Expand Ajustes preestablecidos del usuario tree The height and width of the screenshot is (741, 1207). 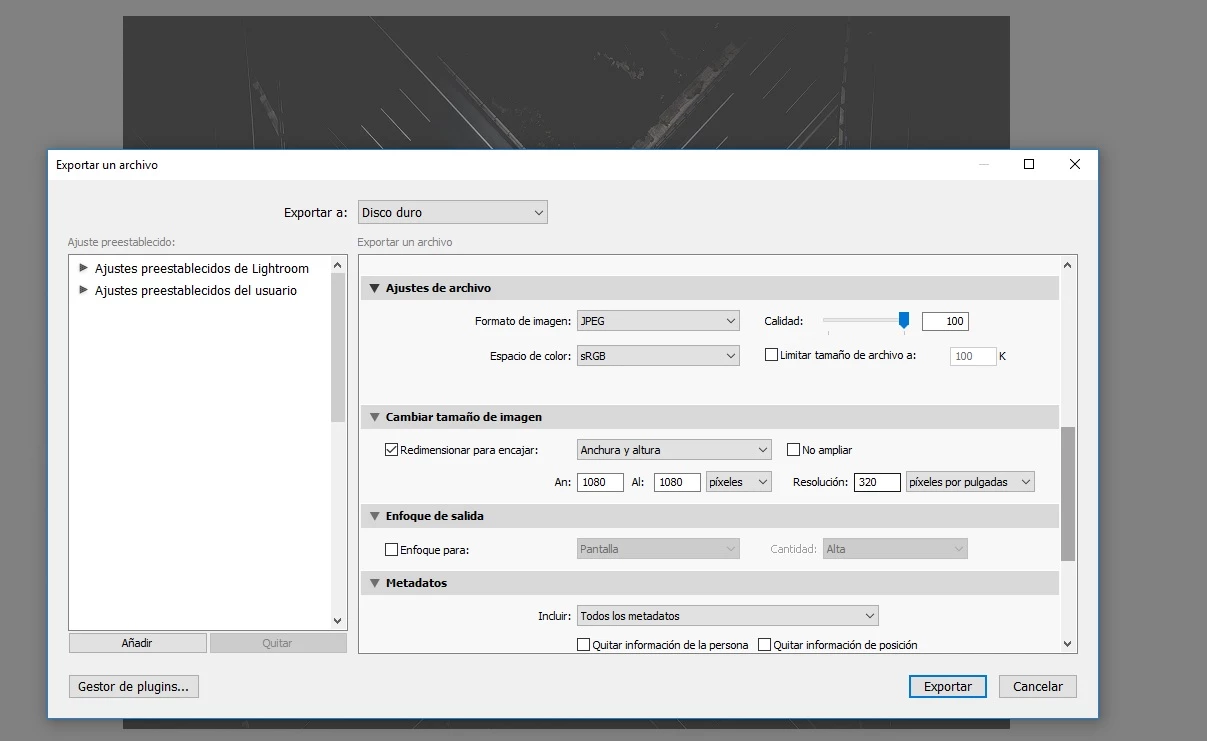click(x=84, y=290)
